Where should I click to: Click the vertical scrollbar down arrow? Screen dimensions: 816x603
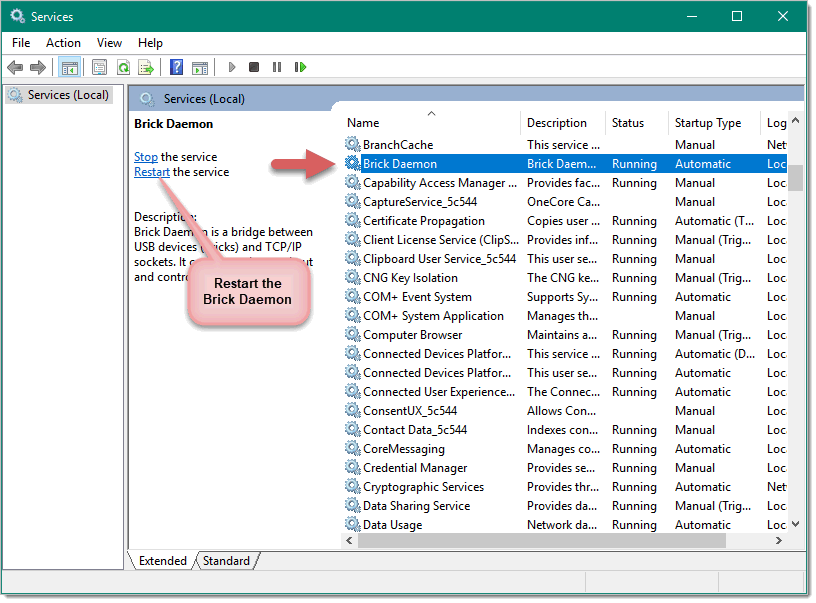[x=795, y=524]
